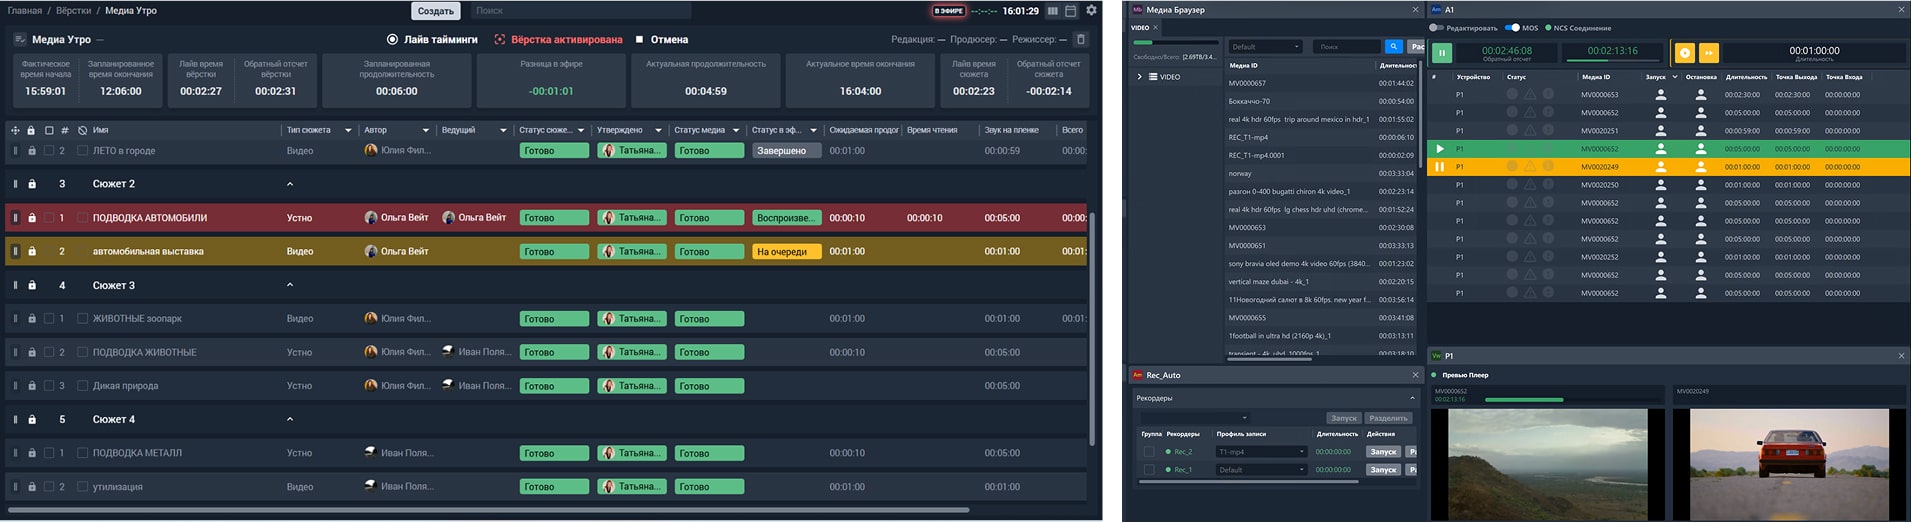This screenshot has height=524, width=1920.
Task: Open the Default dropdown in Медиа Браузер
Action: click(1265, 47)
